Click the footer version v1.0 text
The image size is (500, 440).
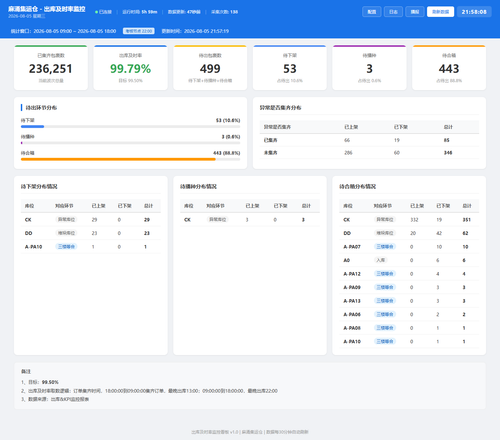(234, 432)
